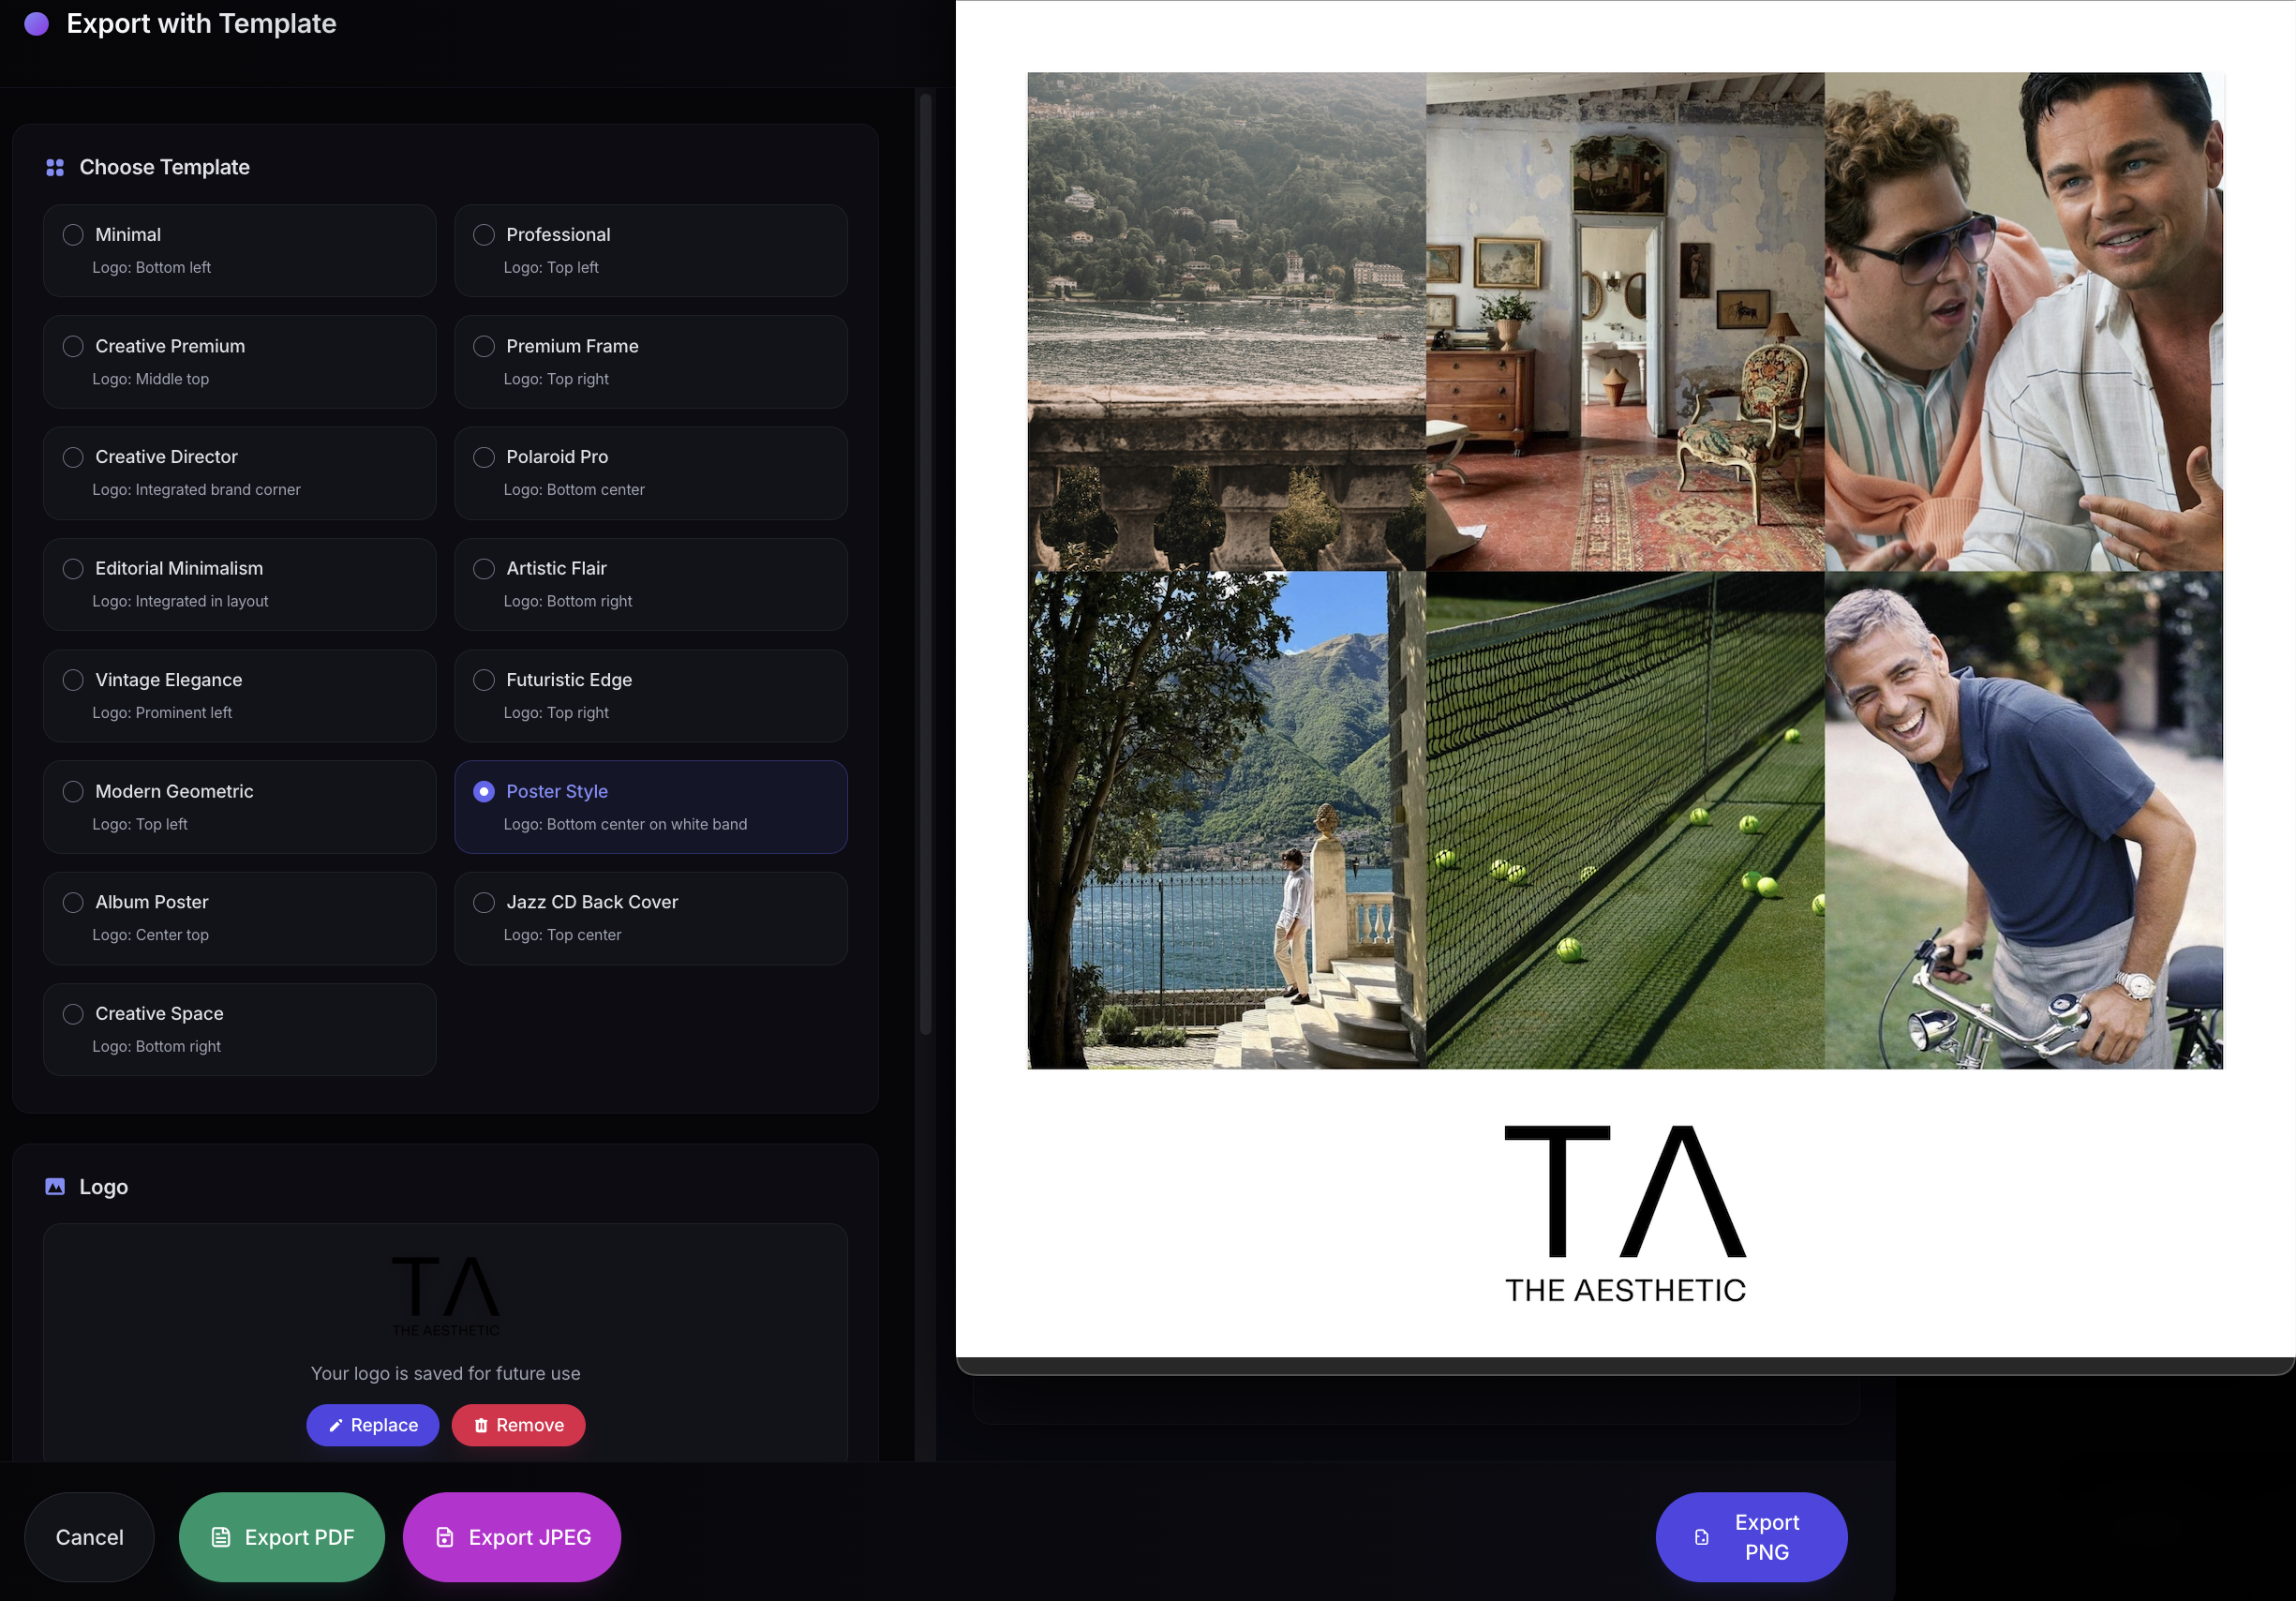The height and width of the screenshot is (1601, 2296).
Task: Click the template panel vertical scrollbar
Action: 925,560
